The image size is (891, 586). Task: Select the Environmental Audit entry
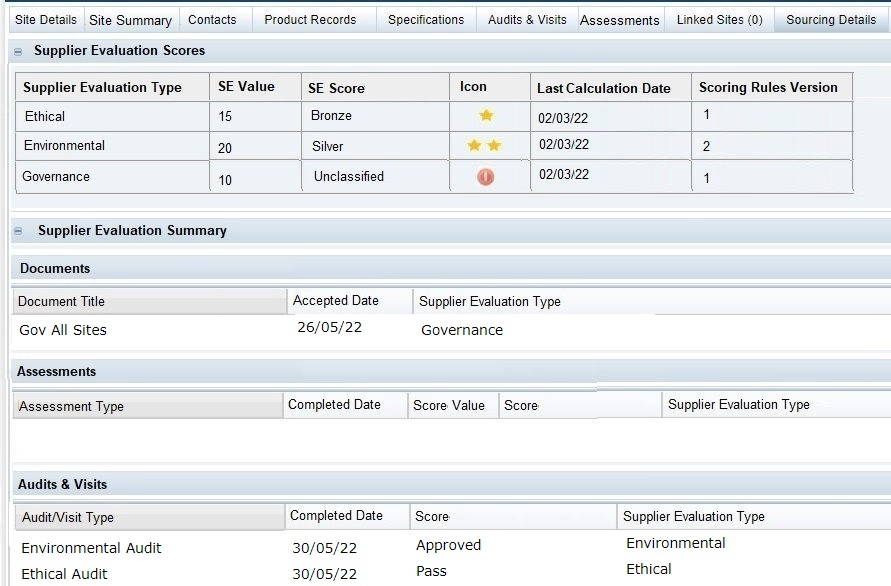click(x=91, y=548)
